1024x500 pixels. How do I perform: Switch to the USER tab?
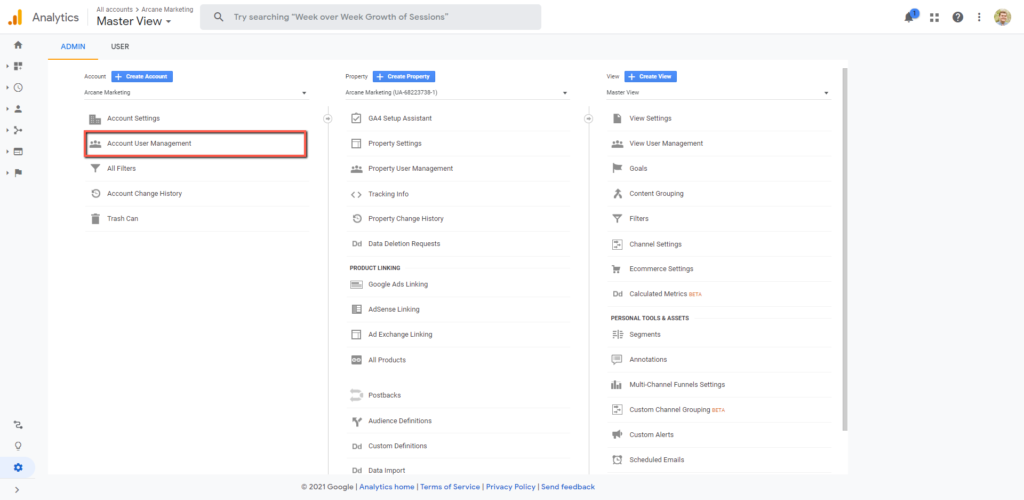tap(120, 47)
